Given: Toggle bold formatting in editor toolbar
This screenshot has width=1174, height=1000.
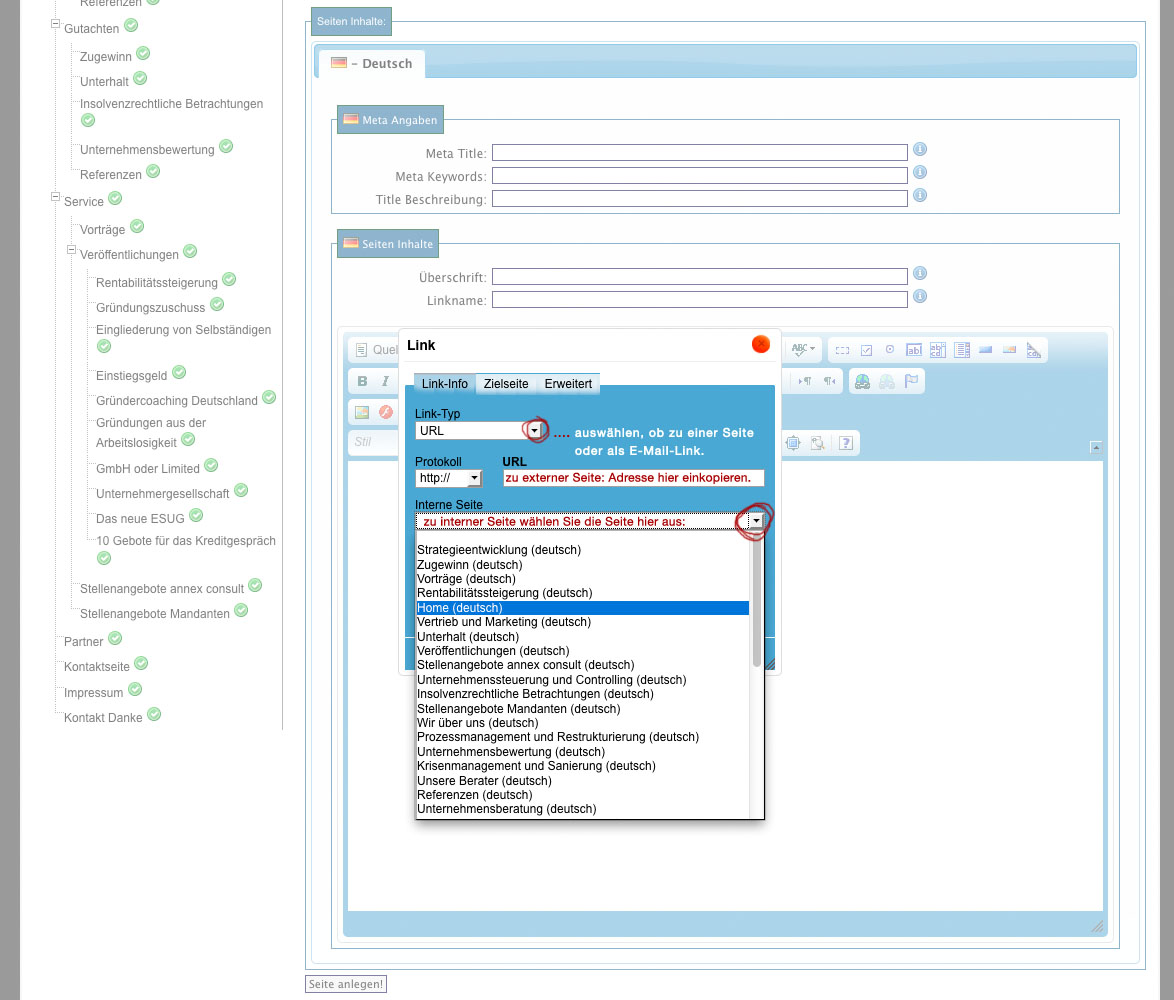Looking at the screenshot, I should [362, 381].
